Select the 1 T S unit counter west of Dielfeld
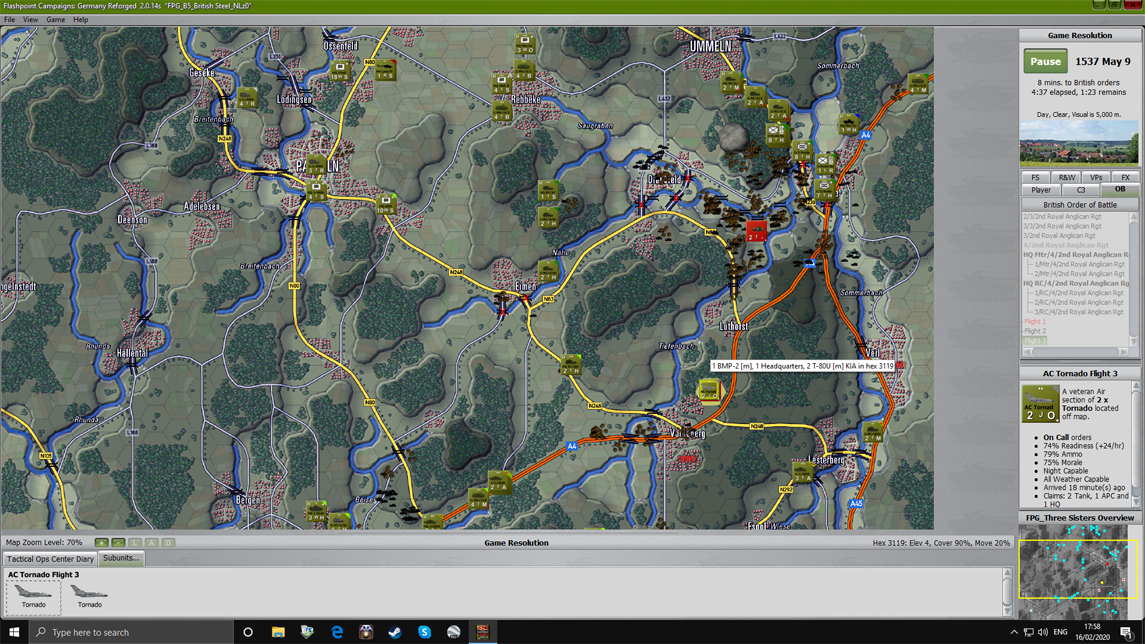The height and width of the screenshot is (644, 1145). coord(548,192)
